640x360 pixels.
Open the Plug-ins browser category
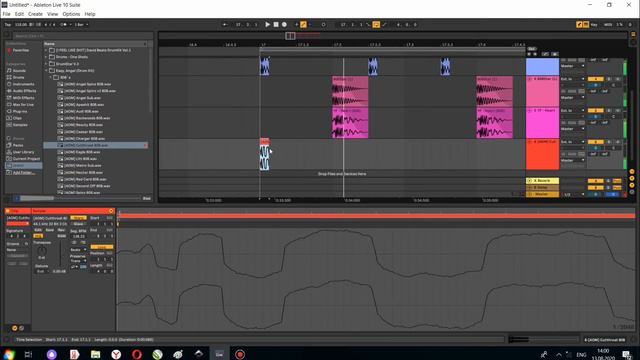(x=20, y=111)
